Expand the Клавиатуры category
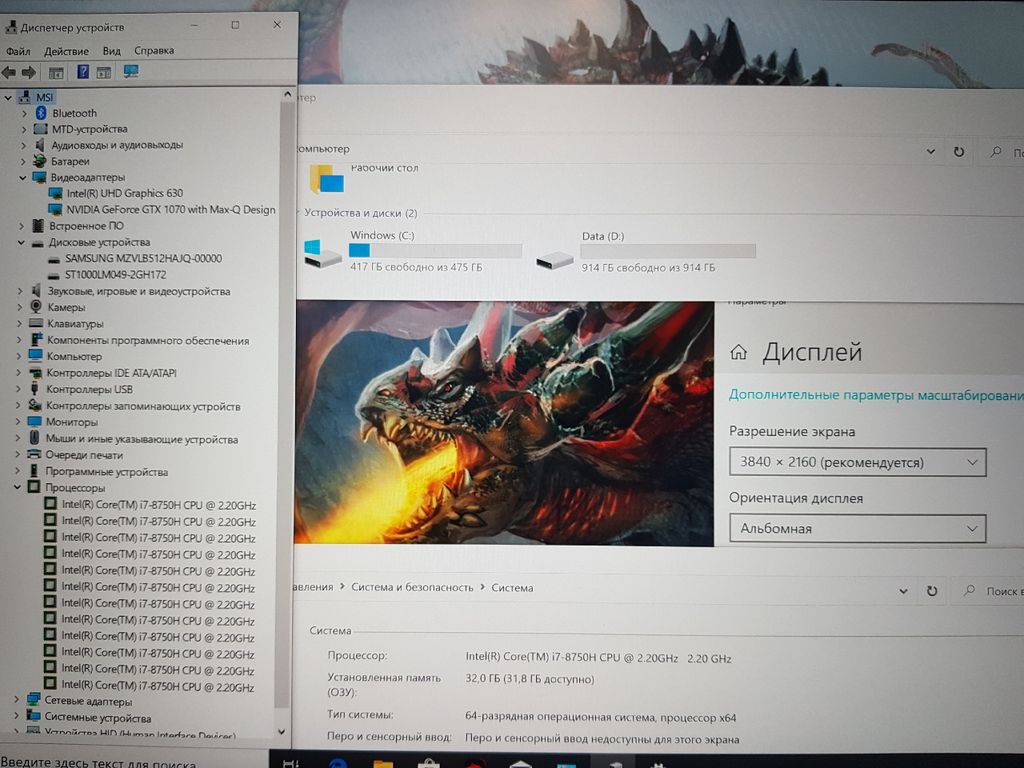Image resolution: width=1024 pixels, height=768 pixels. 21,324
